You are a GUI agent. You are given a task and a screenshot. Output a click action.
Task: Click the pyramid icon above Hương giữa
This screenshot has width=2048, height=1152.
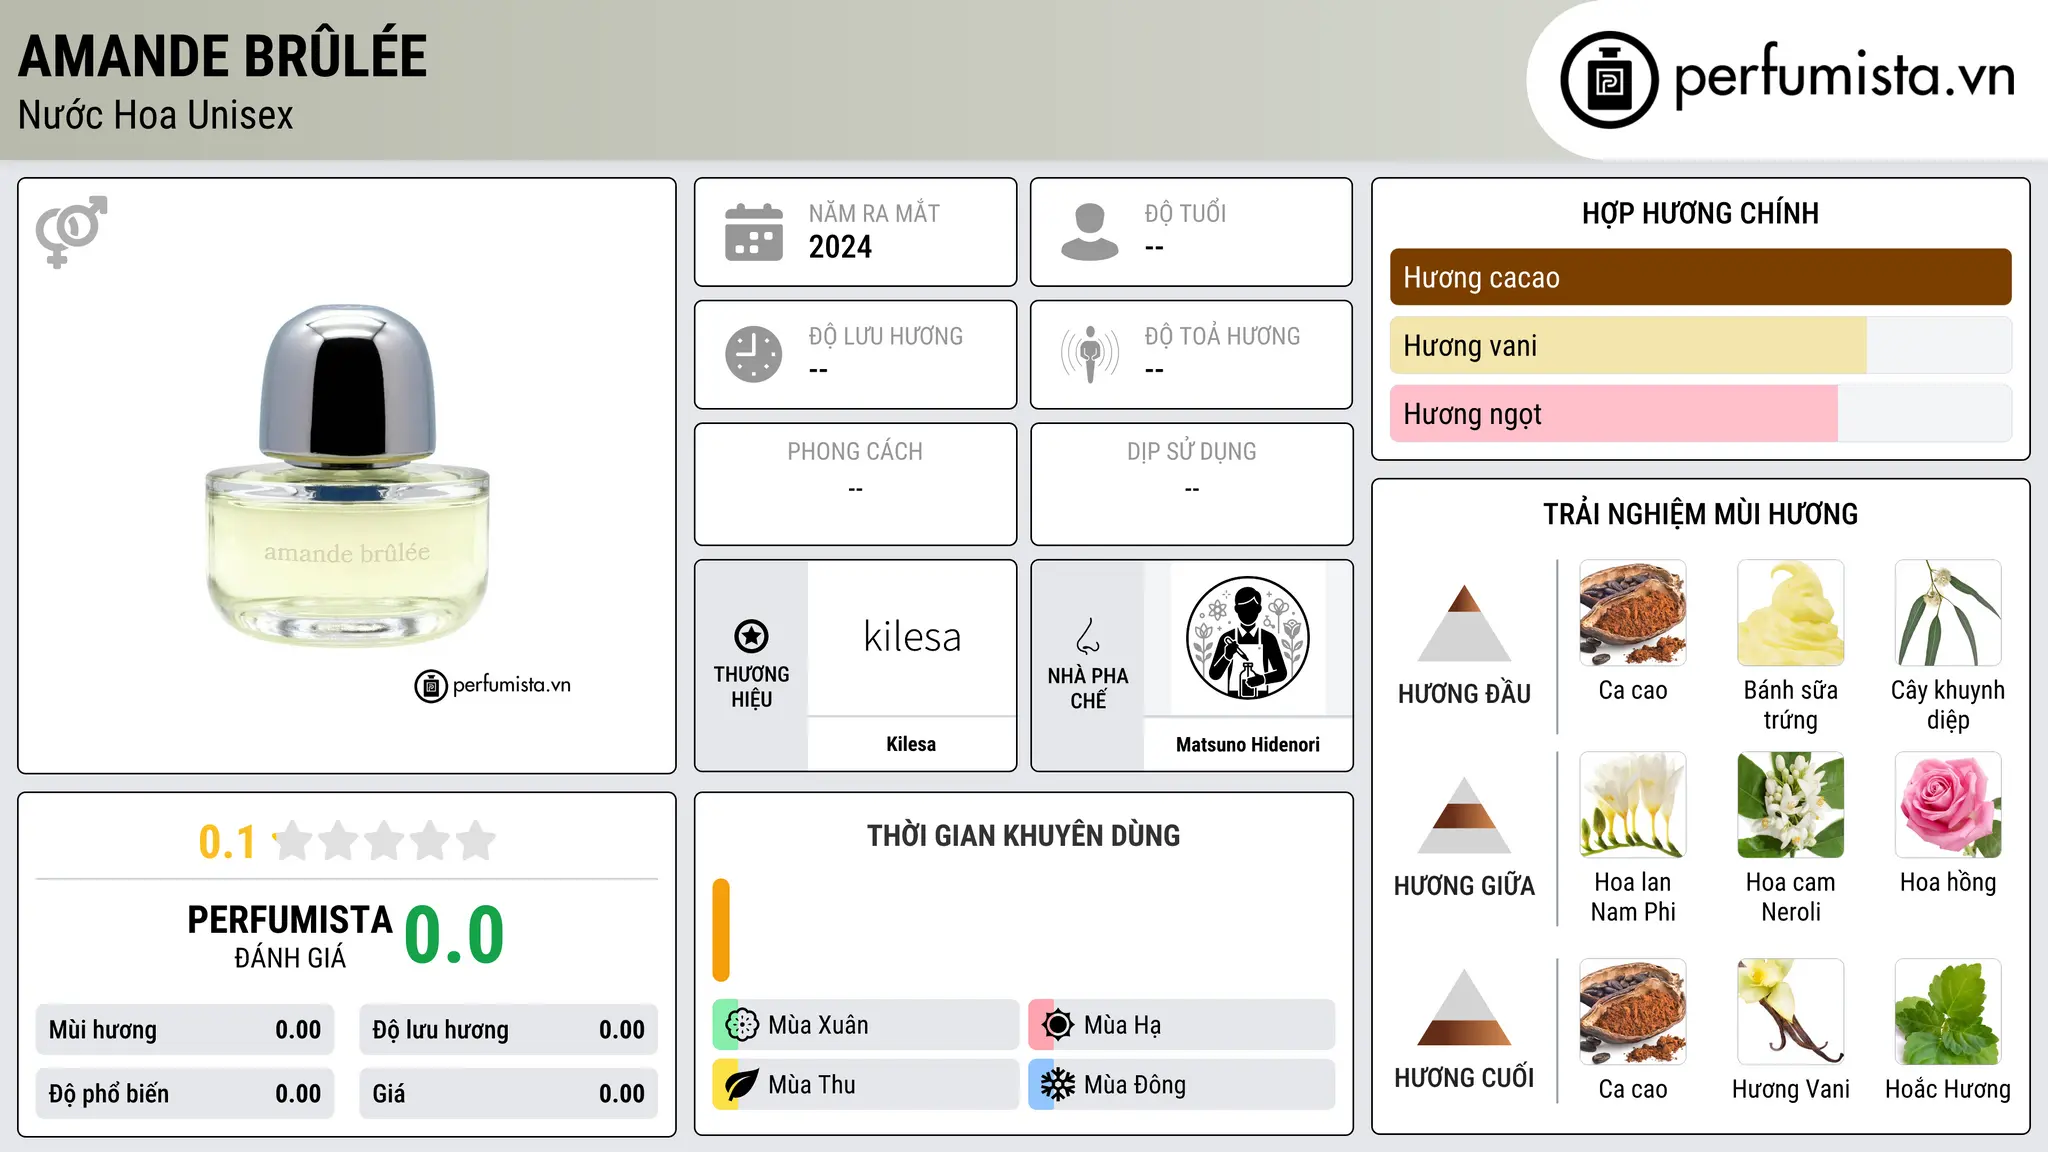[x=1464, y=815]
